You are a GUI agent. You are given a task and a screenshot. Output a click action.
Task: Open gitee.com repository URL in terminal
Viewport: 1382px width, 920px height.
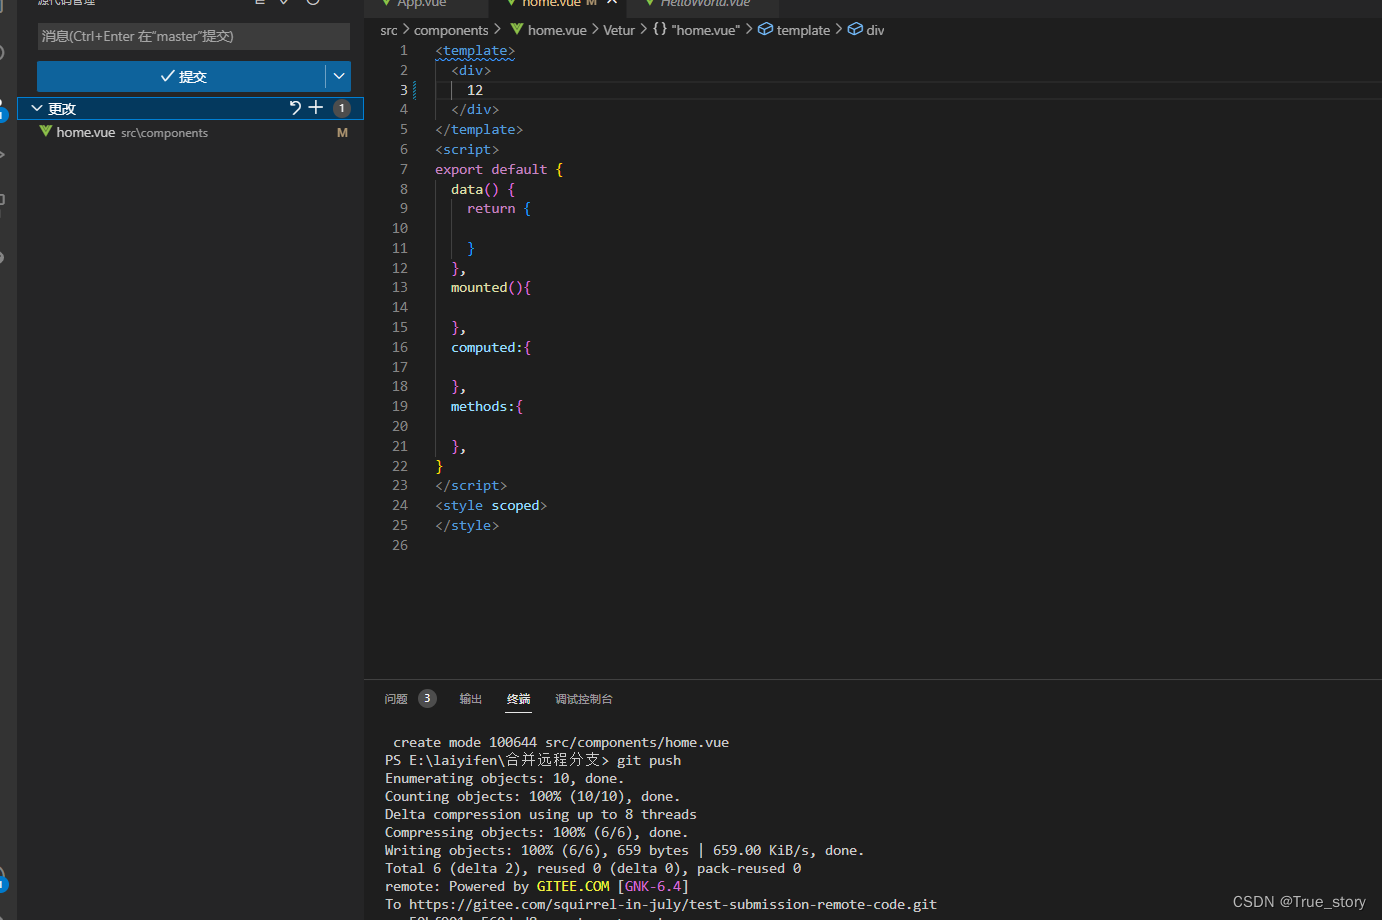pyautogui.click(x=673, y=904)
